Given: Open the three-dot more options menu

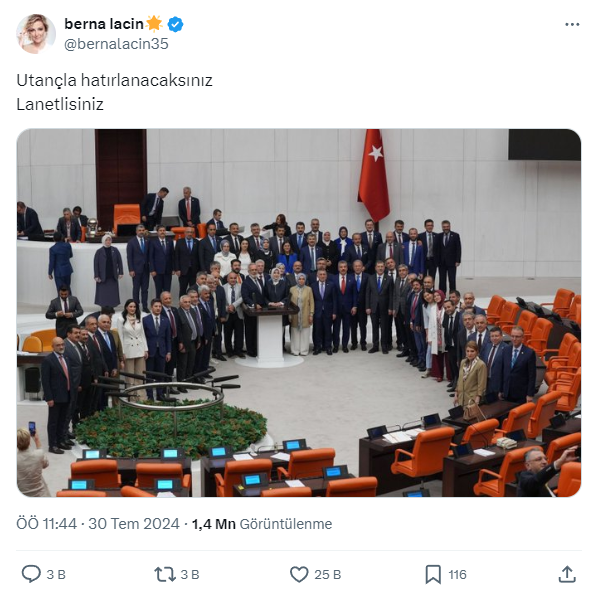Looking at the screenshot, I should (x=572, y=24).
